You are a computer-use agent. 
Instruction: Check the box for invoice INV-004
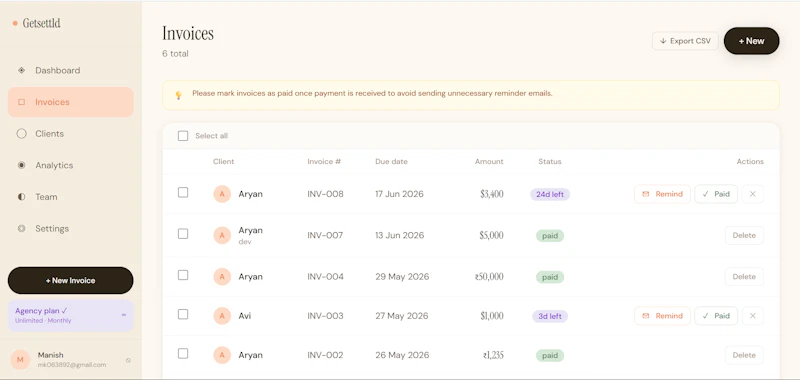[183, 275]
